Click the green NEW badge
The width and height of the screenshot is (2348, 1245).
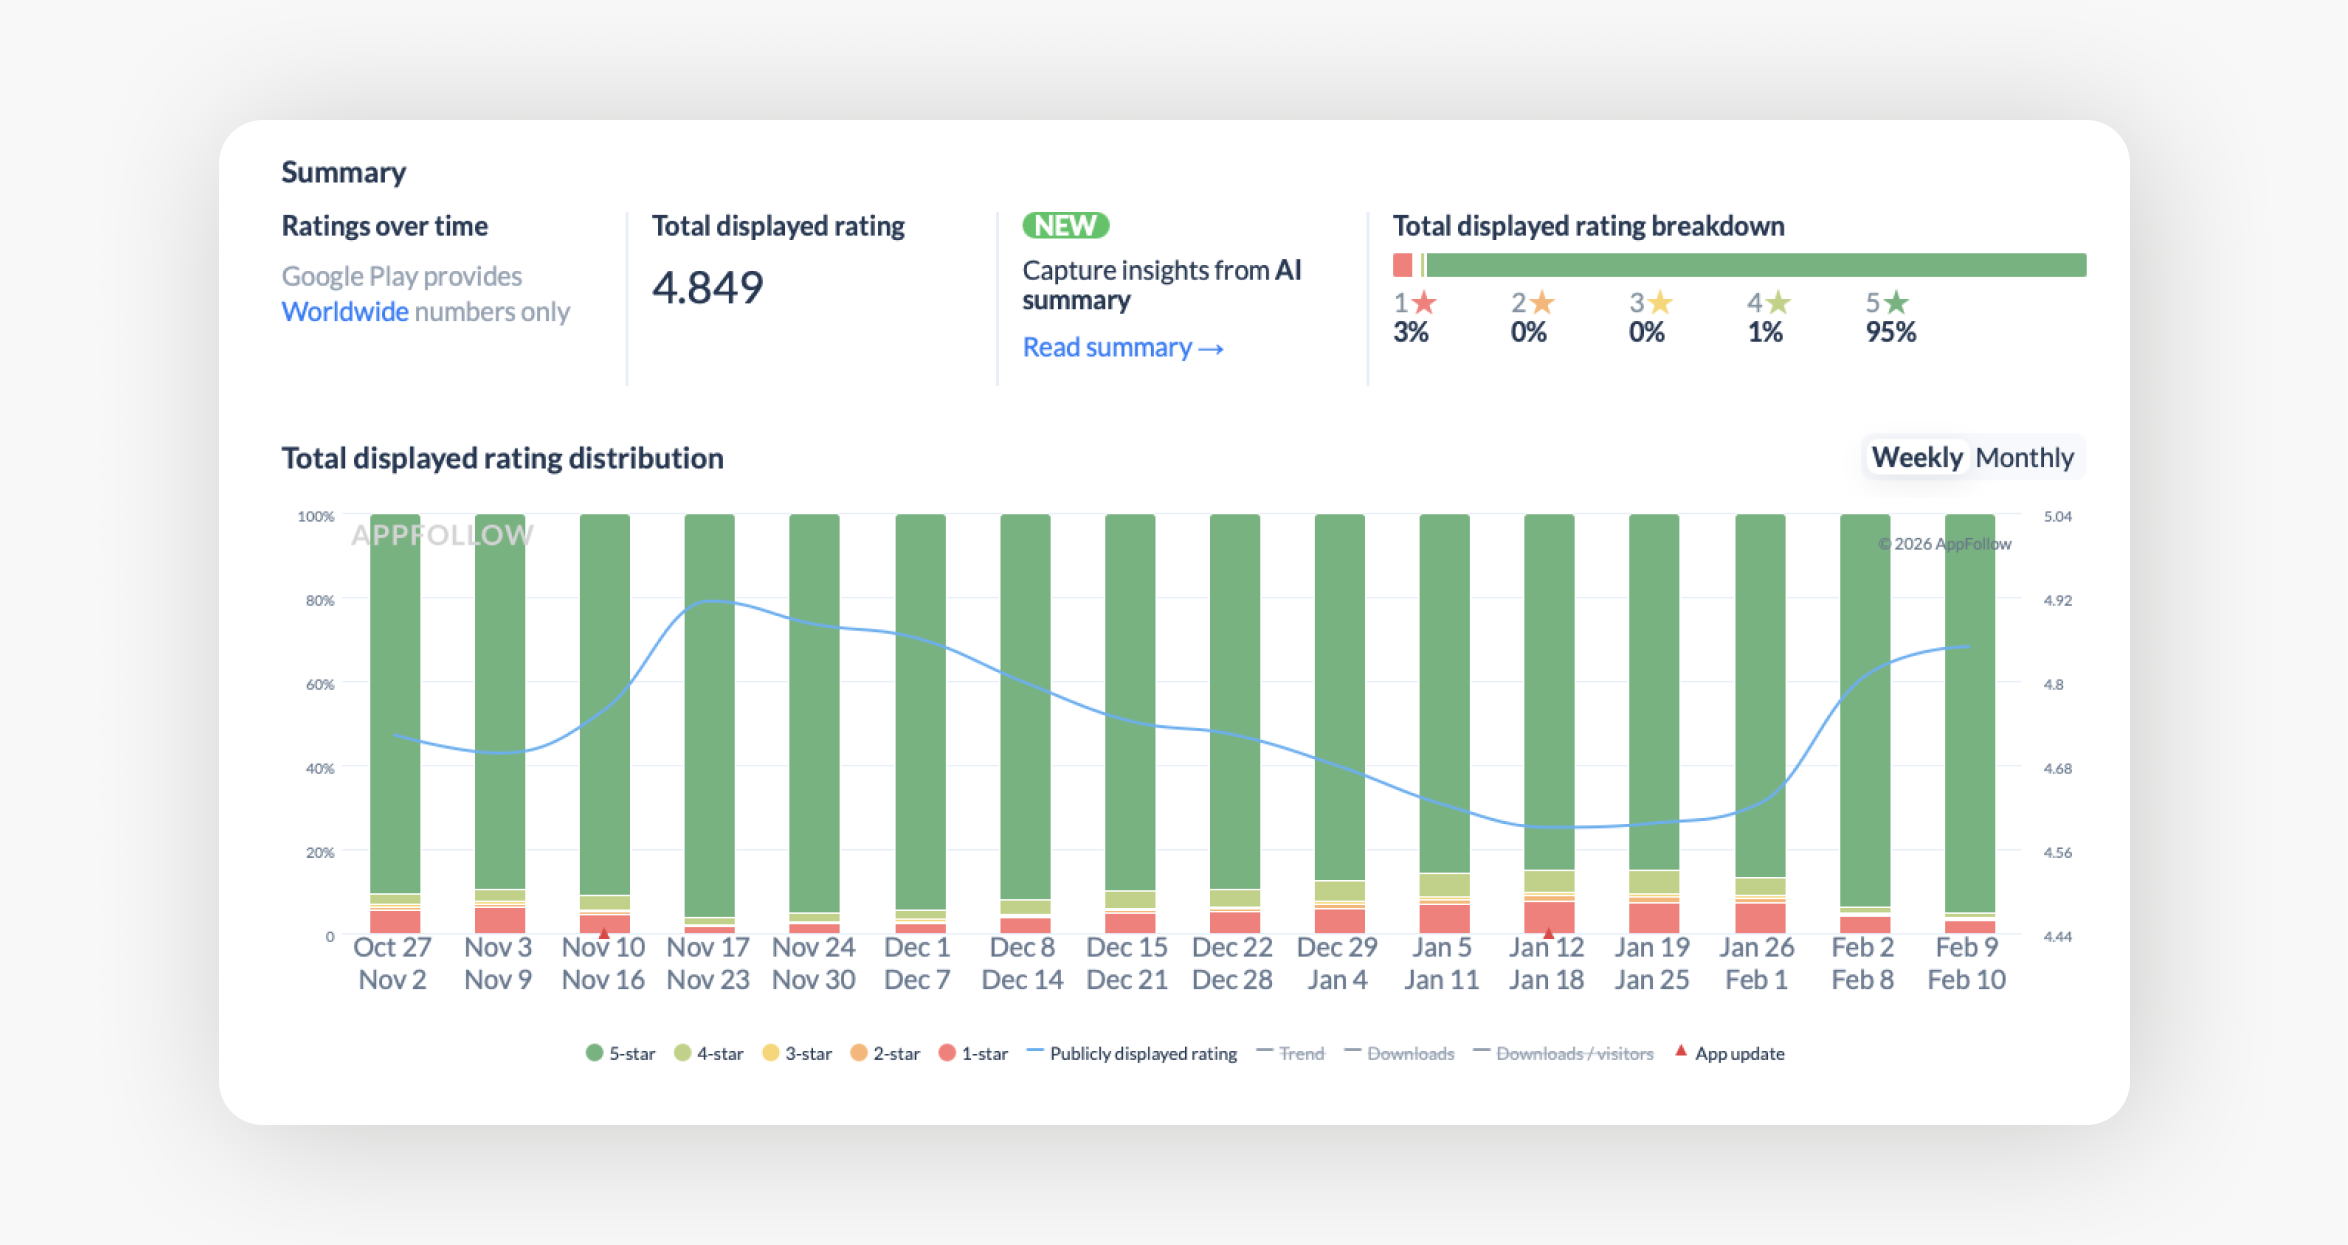(1065, 226)
